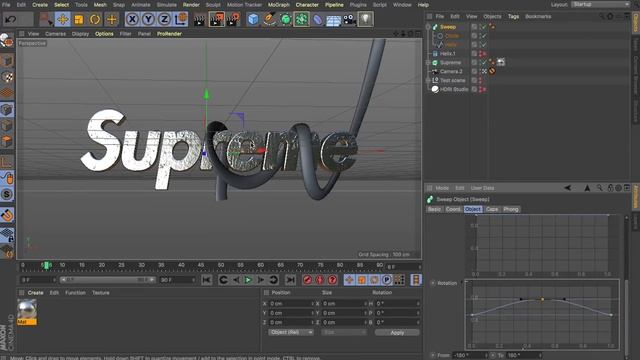Go to start of animation
The image size is (640, 360).
point(207,280)
